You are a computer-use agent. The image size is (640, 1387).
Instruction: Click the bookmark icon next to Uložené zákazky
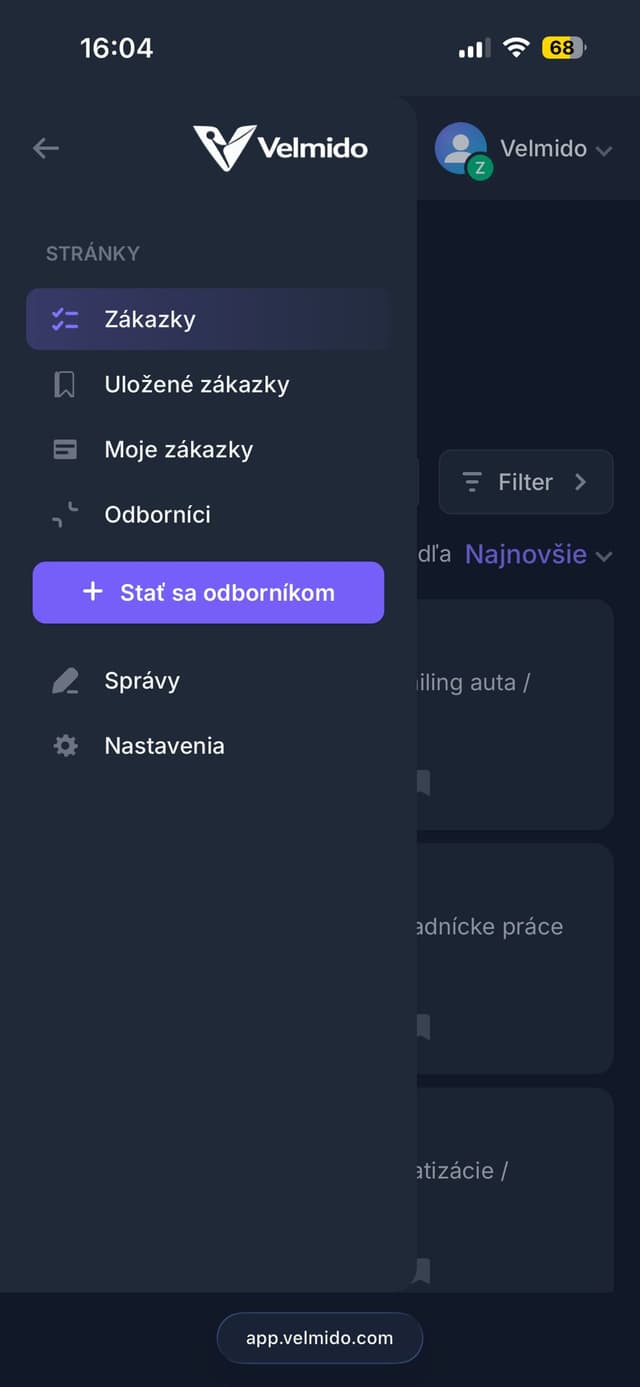(64, 384)
